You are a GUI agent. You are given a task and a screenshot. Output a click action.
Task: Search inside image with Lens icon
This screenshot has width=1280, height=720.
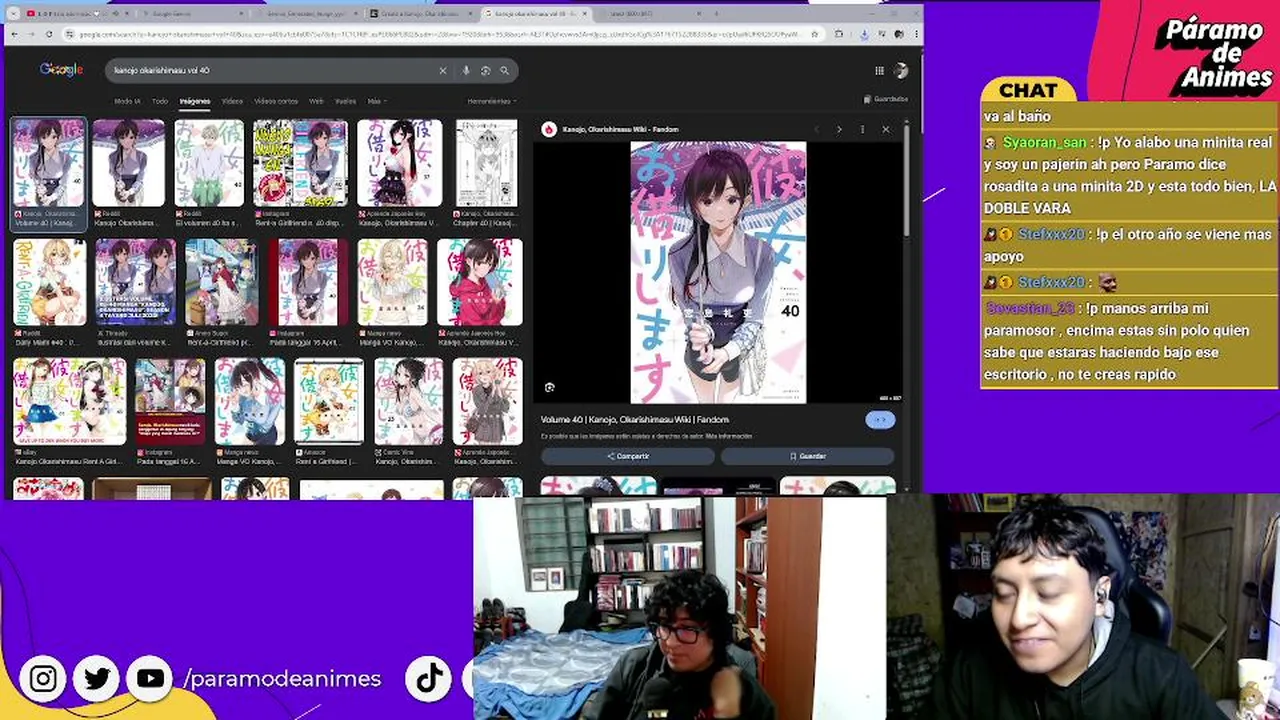tap(549, 387)
